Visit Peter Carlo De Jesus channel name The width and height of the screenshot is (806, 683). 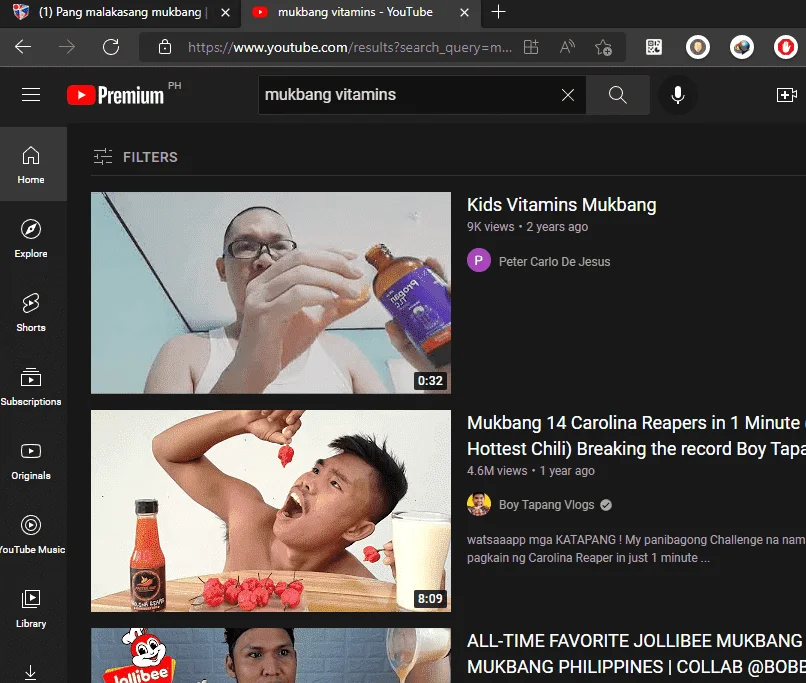(554, 262)
